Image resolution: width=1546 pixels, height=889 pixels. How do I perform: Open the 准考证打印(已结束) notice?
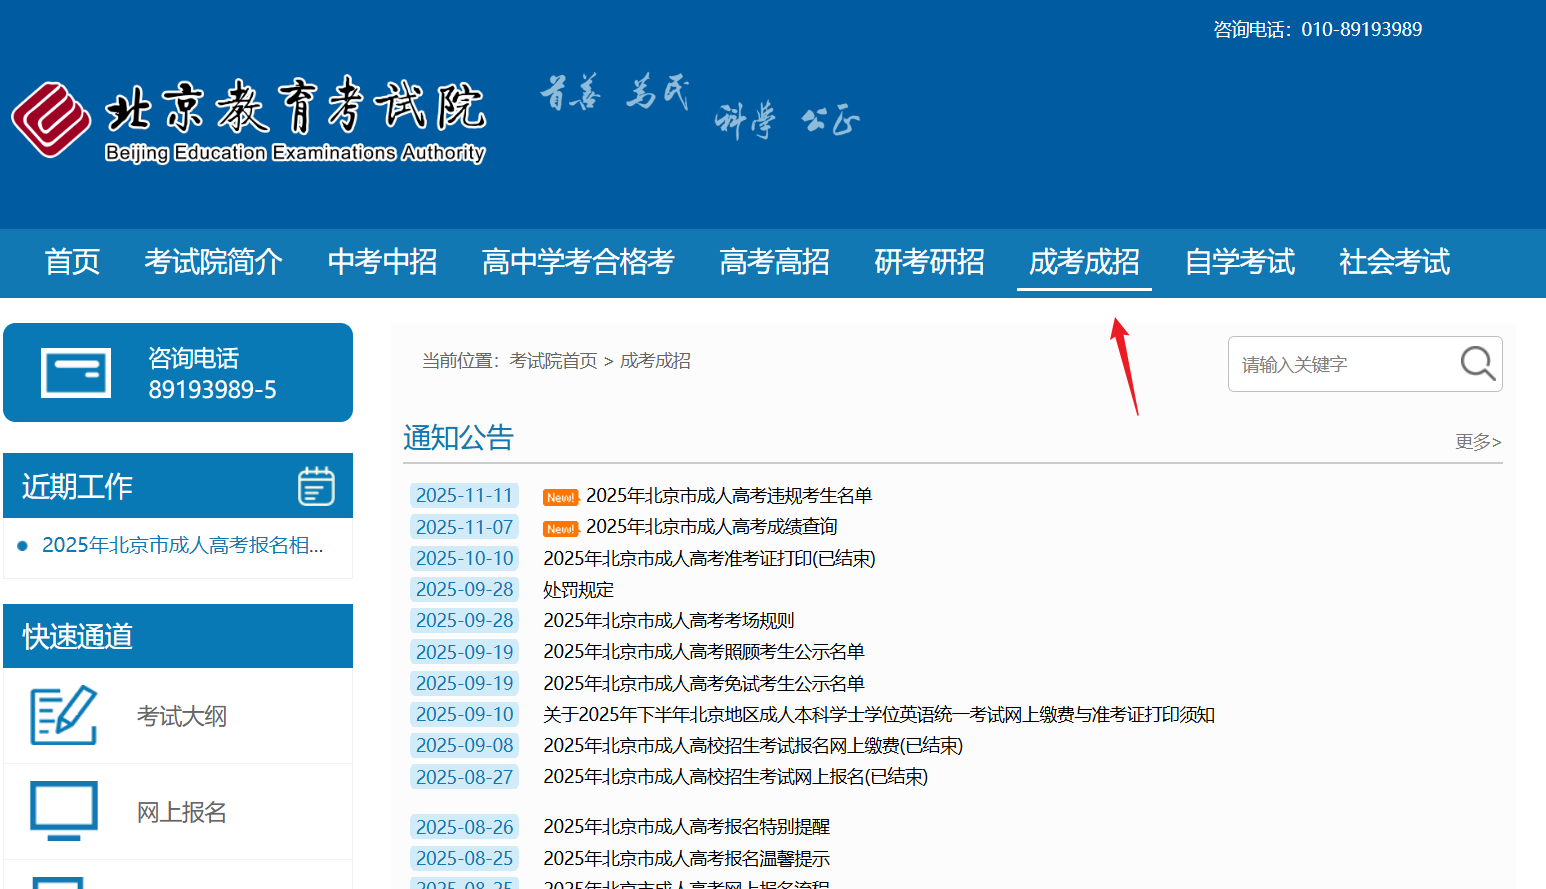[709, 558]
